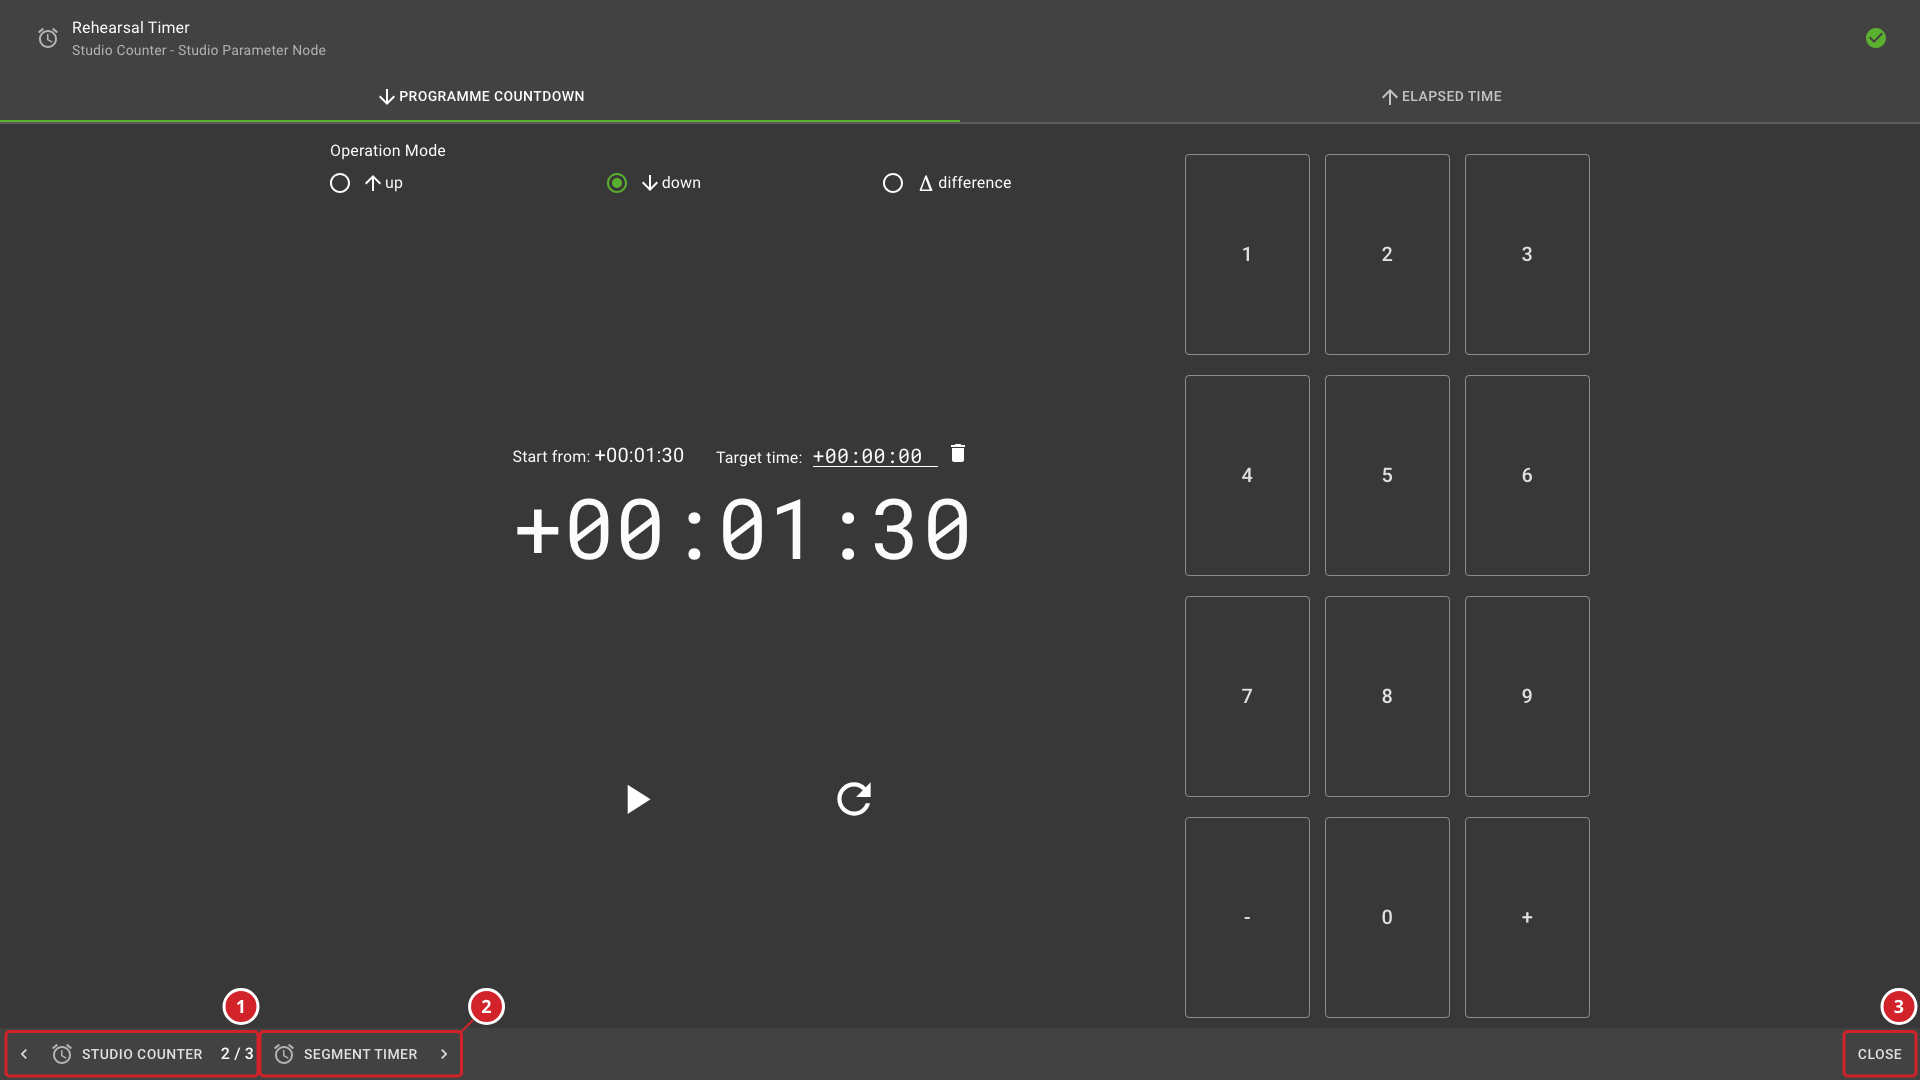This screenshot has height=1080, width=1920.
Task: Click keypad button 0
Action: (1387, 917)
